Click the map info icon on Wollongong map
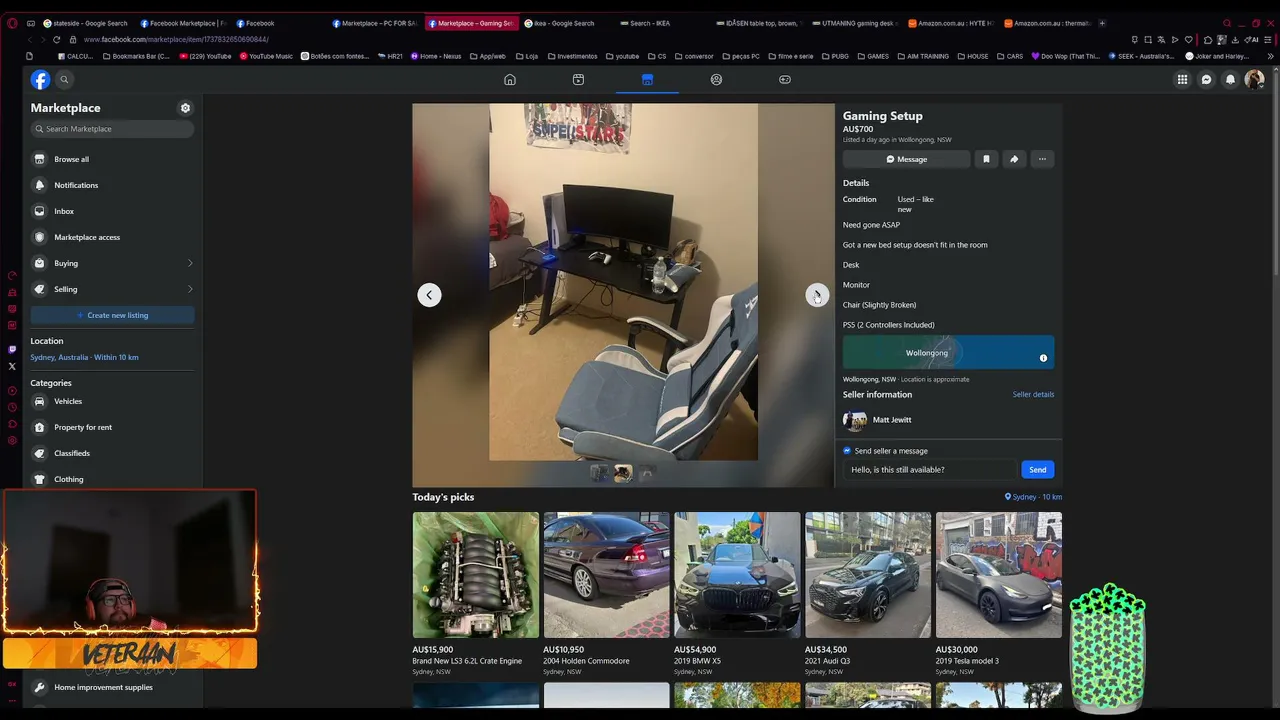The height and width of the screenshot is (720, 1280). coord(1043,358)
